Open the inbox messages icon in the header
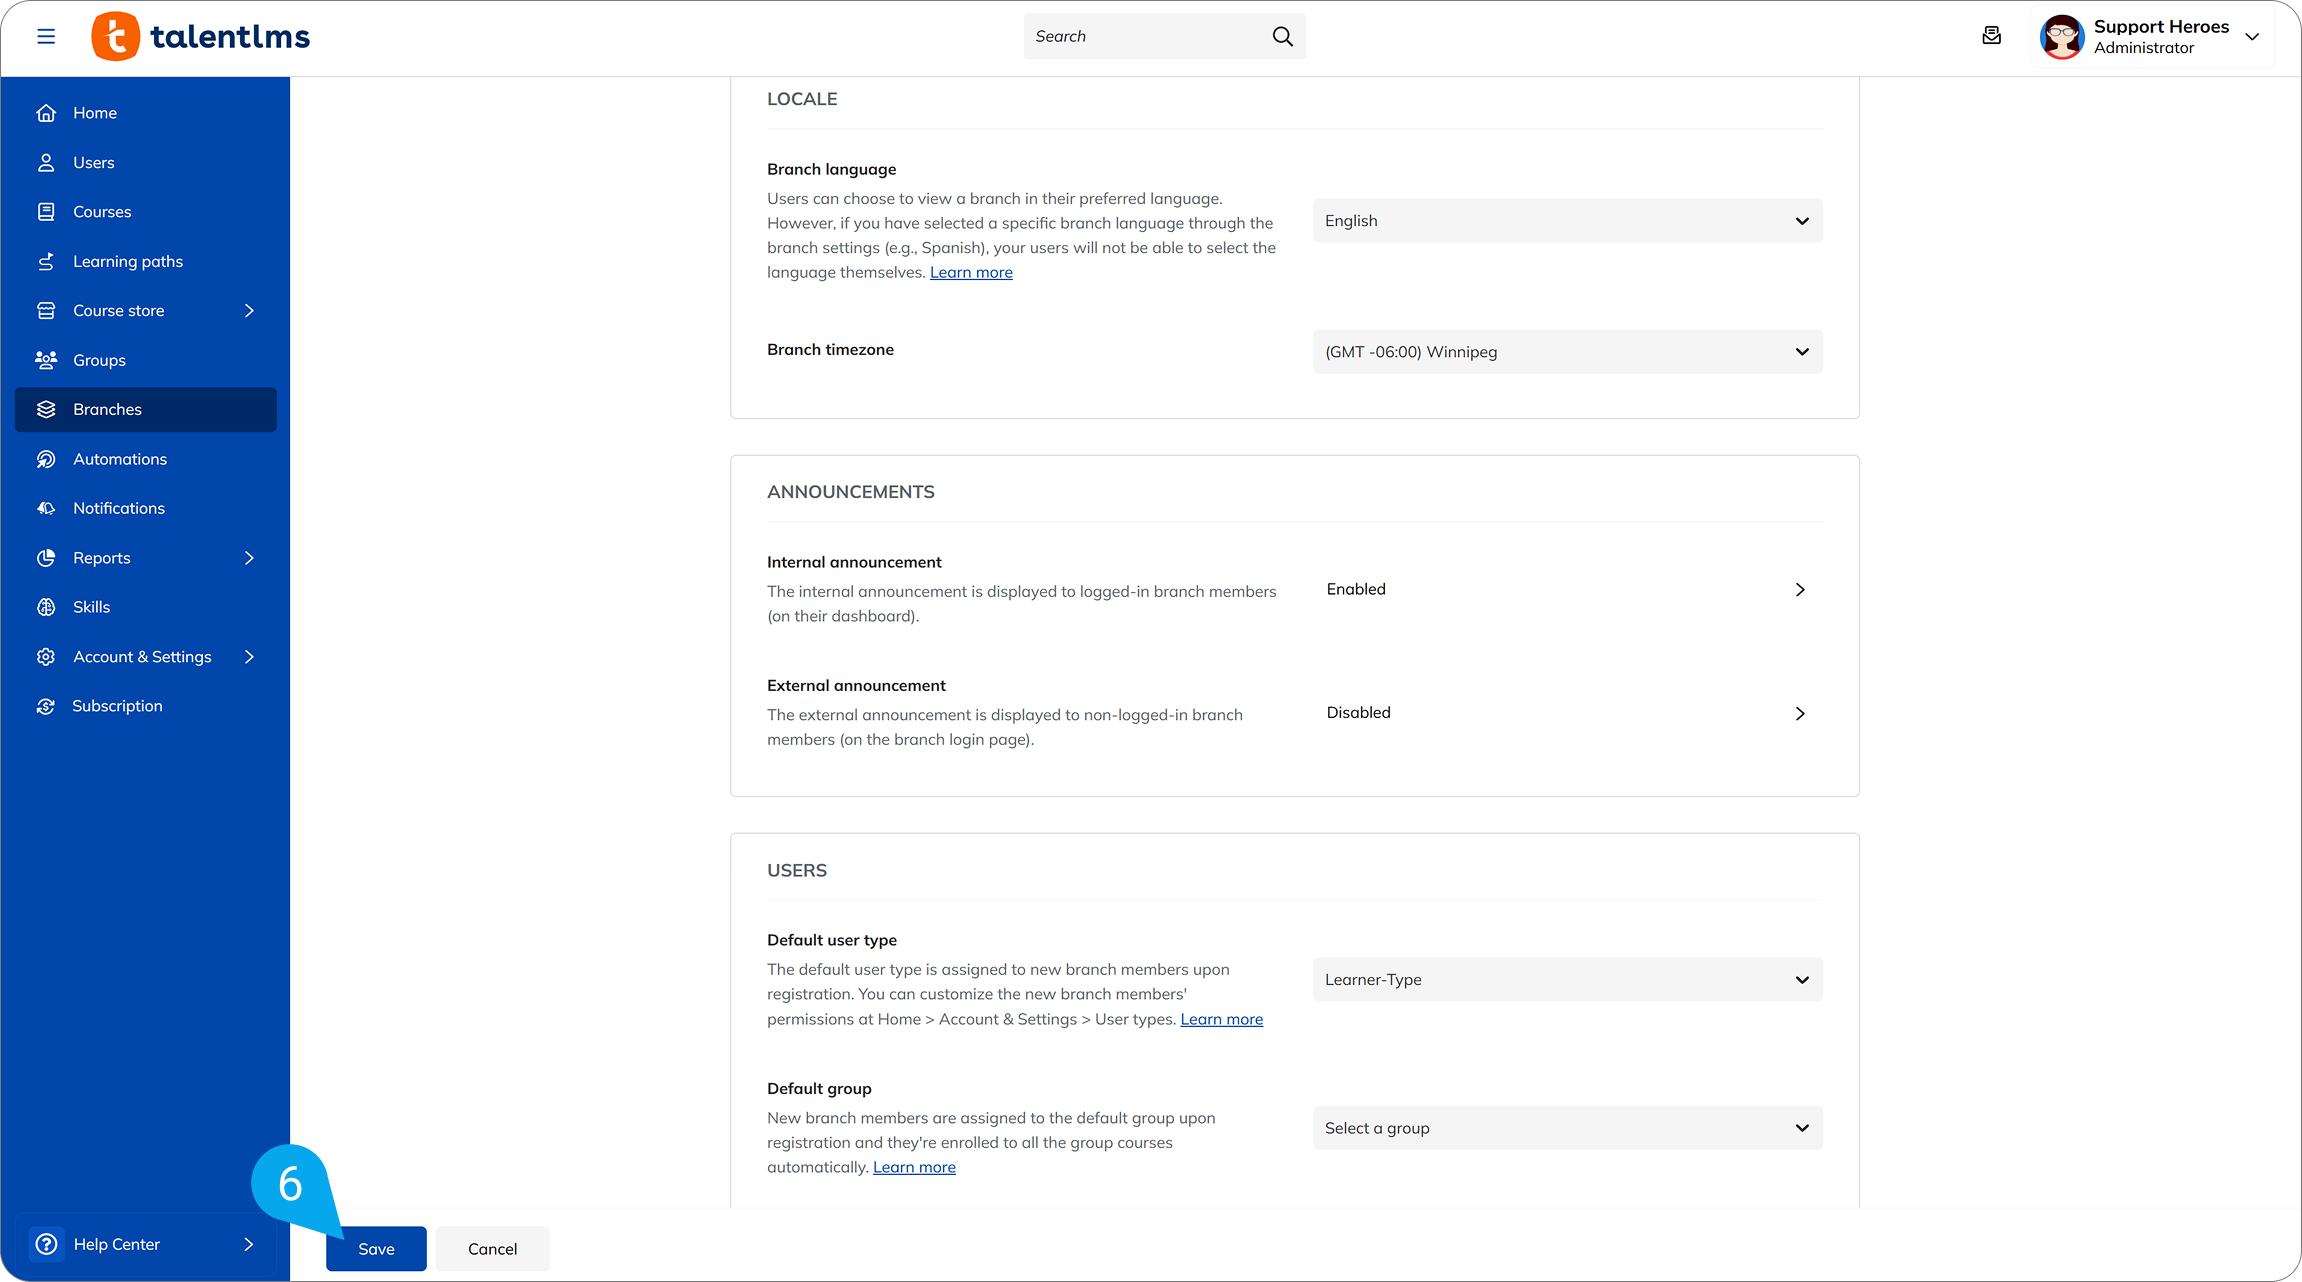This screenshot has height=1282, width=2302. (1991, 36)
